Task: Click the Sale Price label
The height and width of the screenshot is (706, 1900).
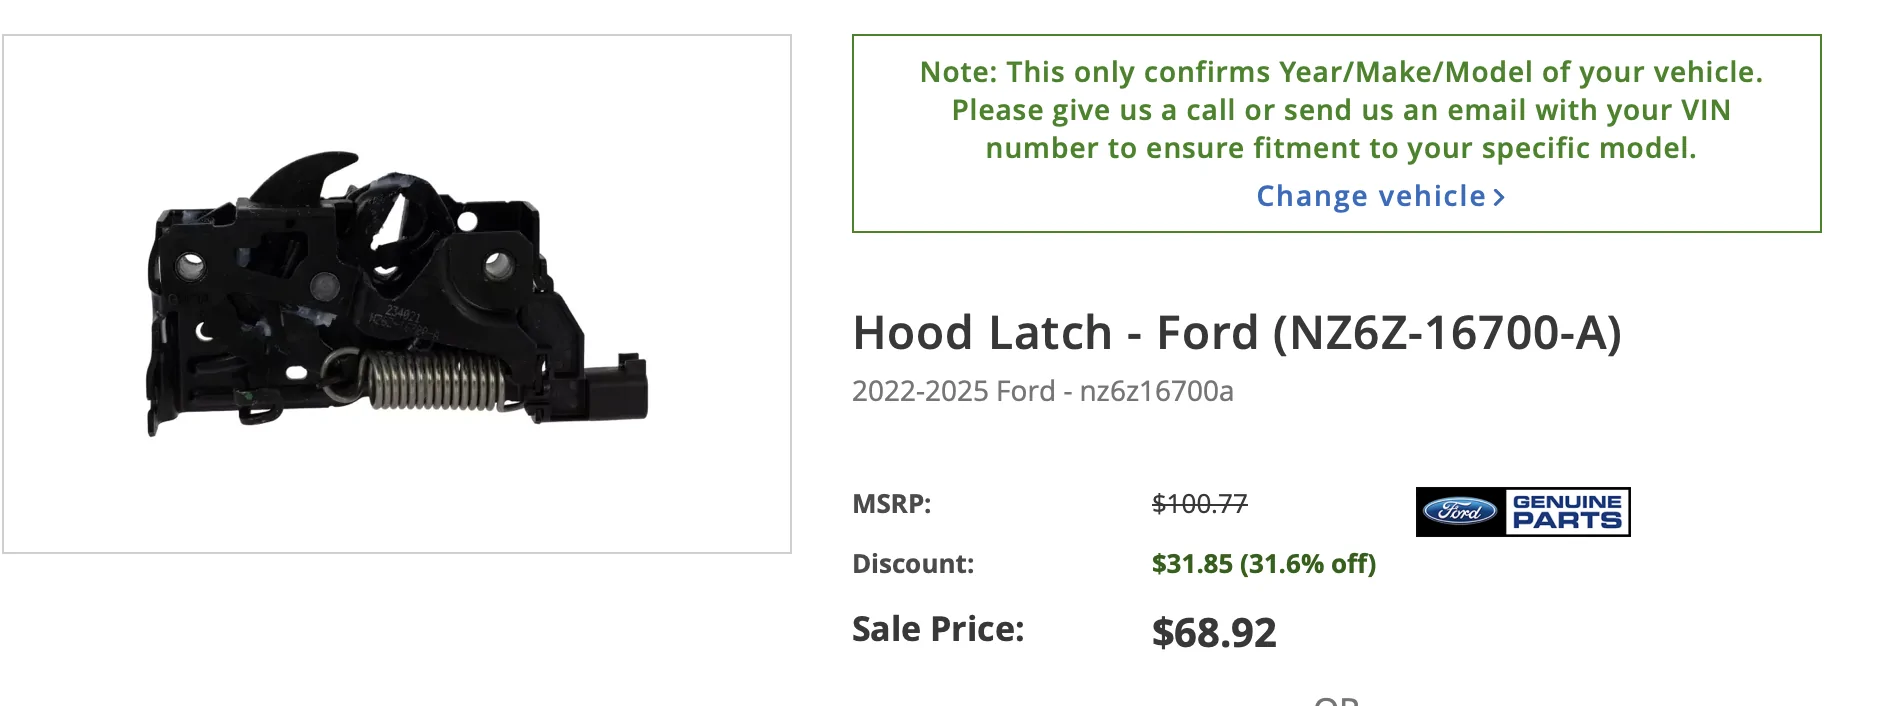Action: pos(937,628)
